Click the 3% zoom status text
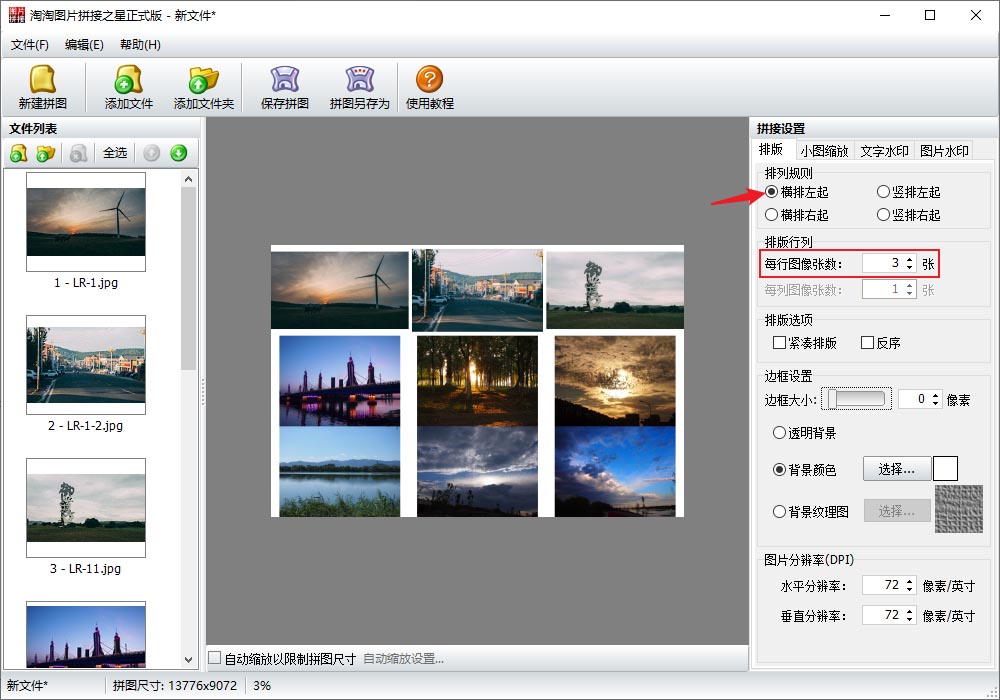 click(262, 686)
